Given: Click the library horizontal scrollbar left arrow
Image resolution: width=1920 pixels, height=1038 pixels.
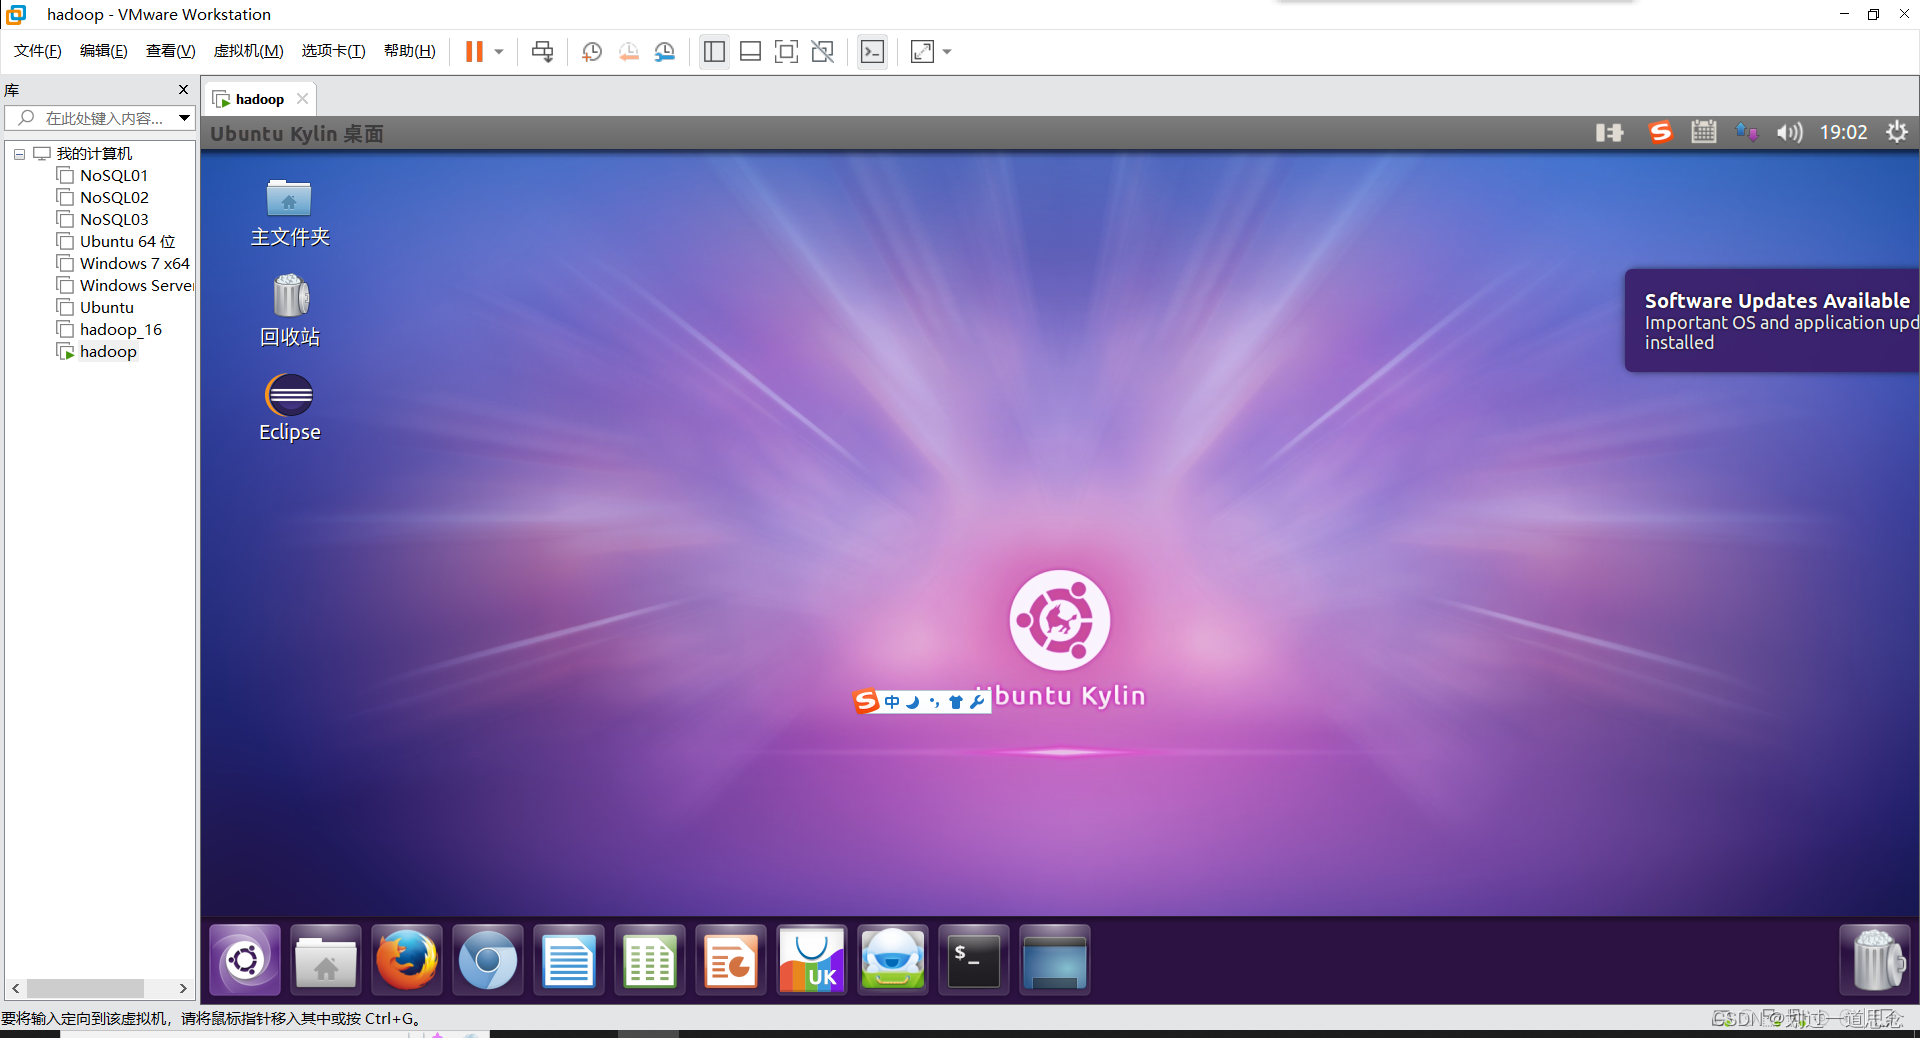Looking at the screenshot, I should point(16,988).
